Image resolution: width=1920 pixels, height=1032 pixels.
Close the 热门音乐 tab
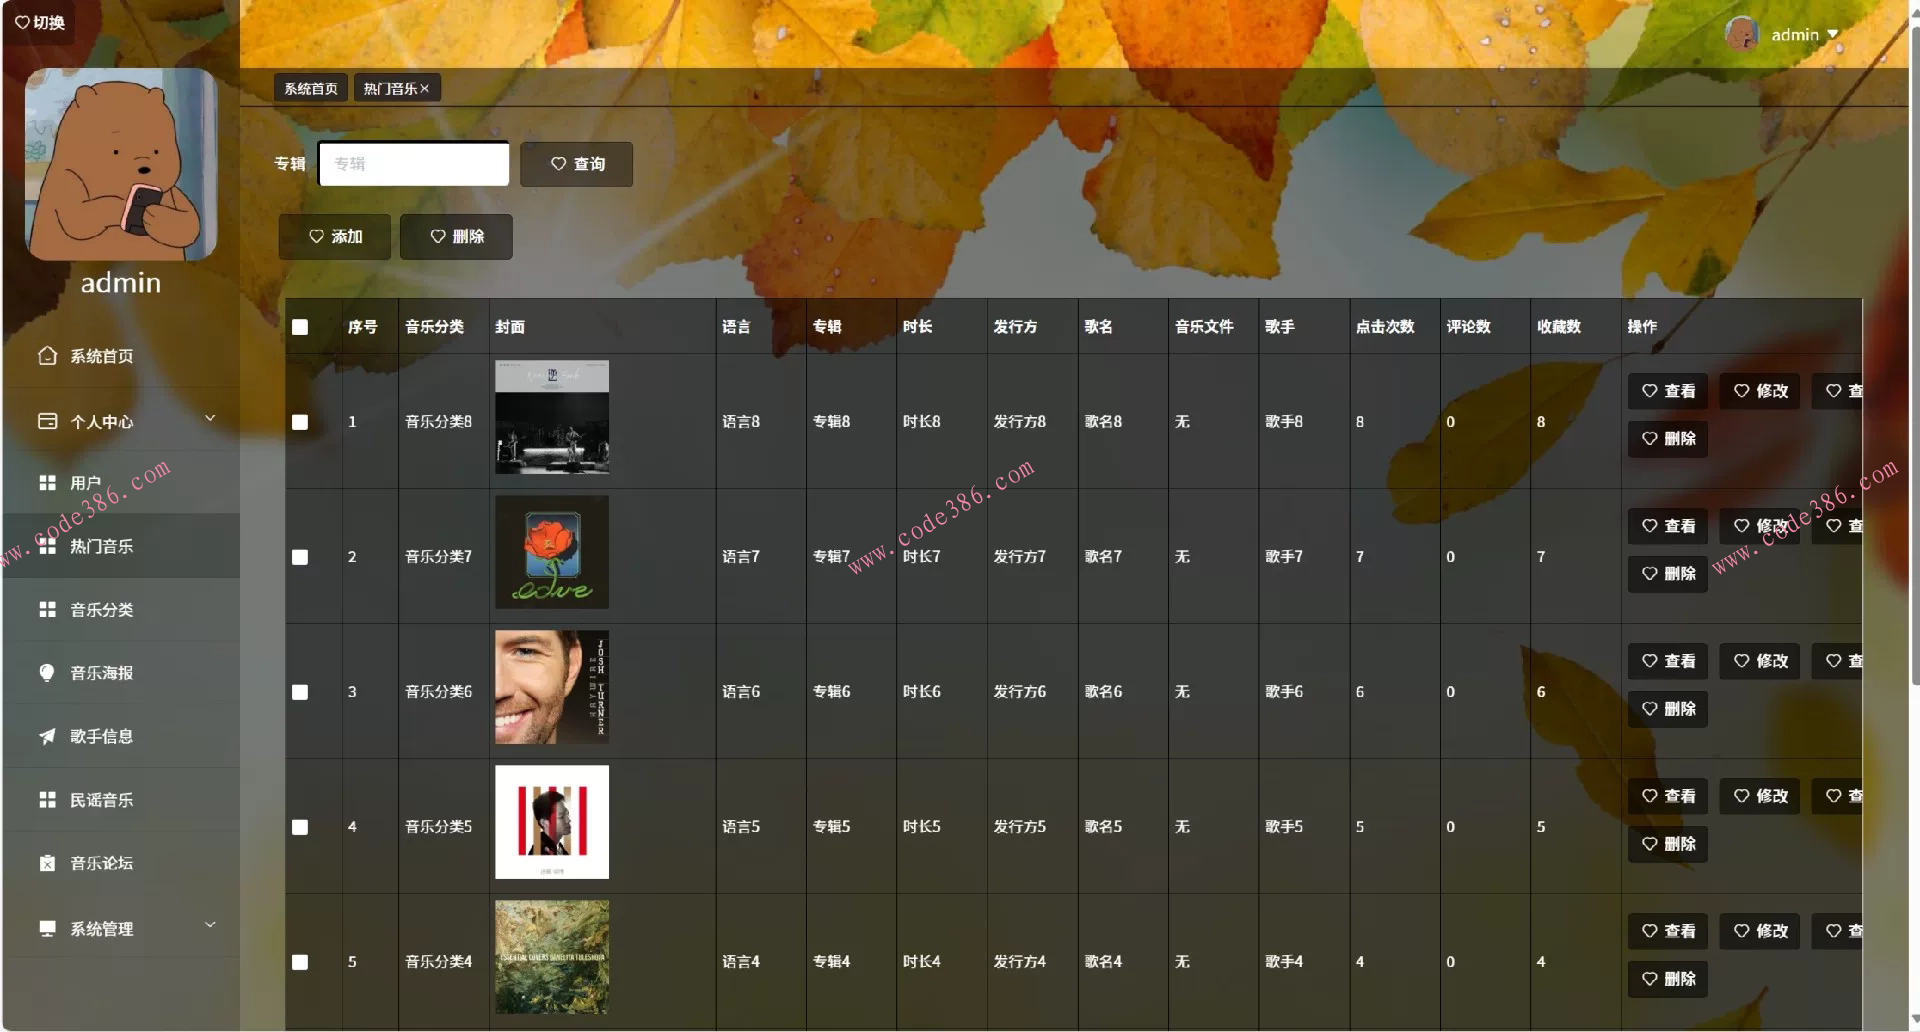[x=425, y=89]
